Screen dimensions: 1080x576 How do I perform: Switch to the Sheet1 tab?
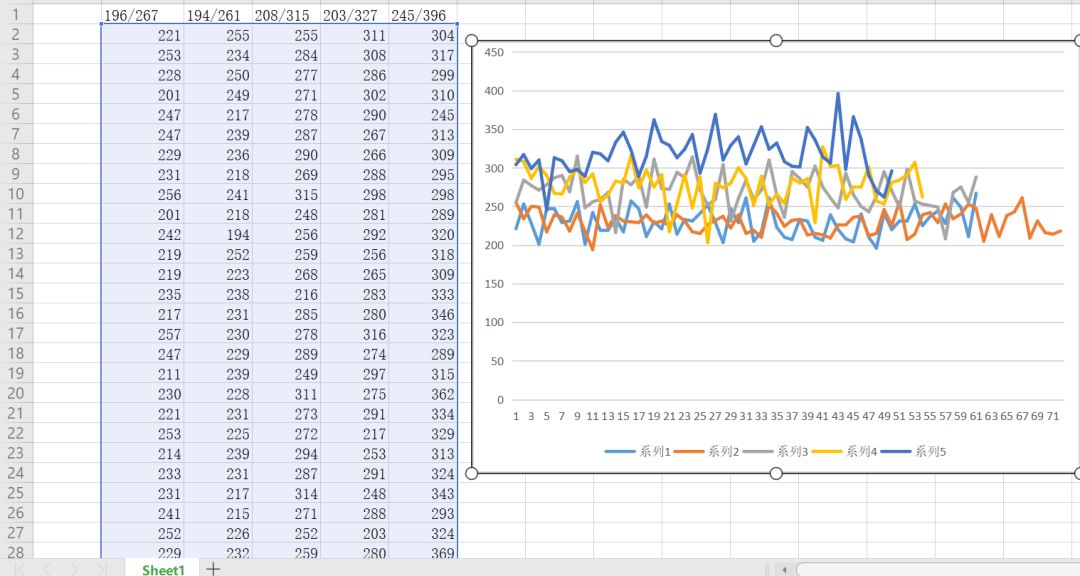click(163, 569)
